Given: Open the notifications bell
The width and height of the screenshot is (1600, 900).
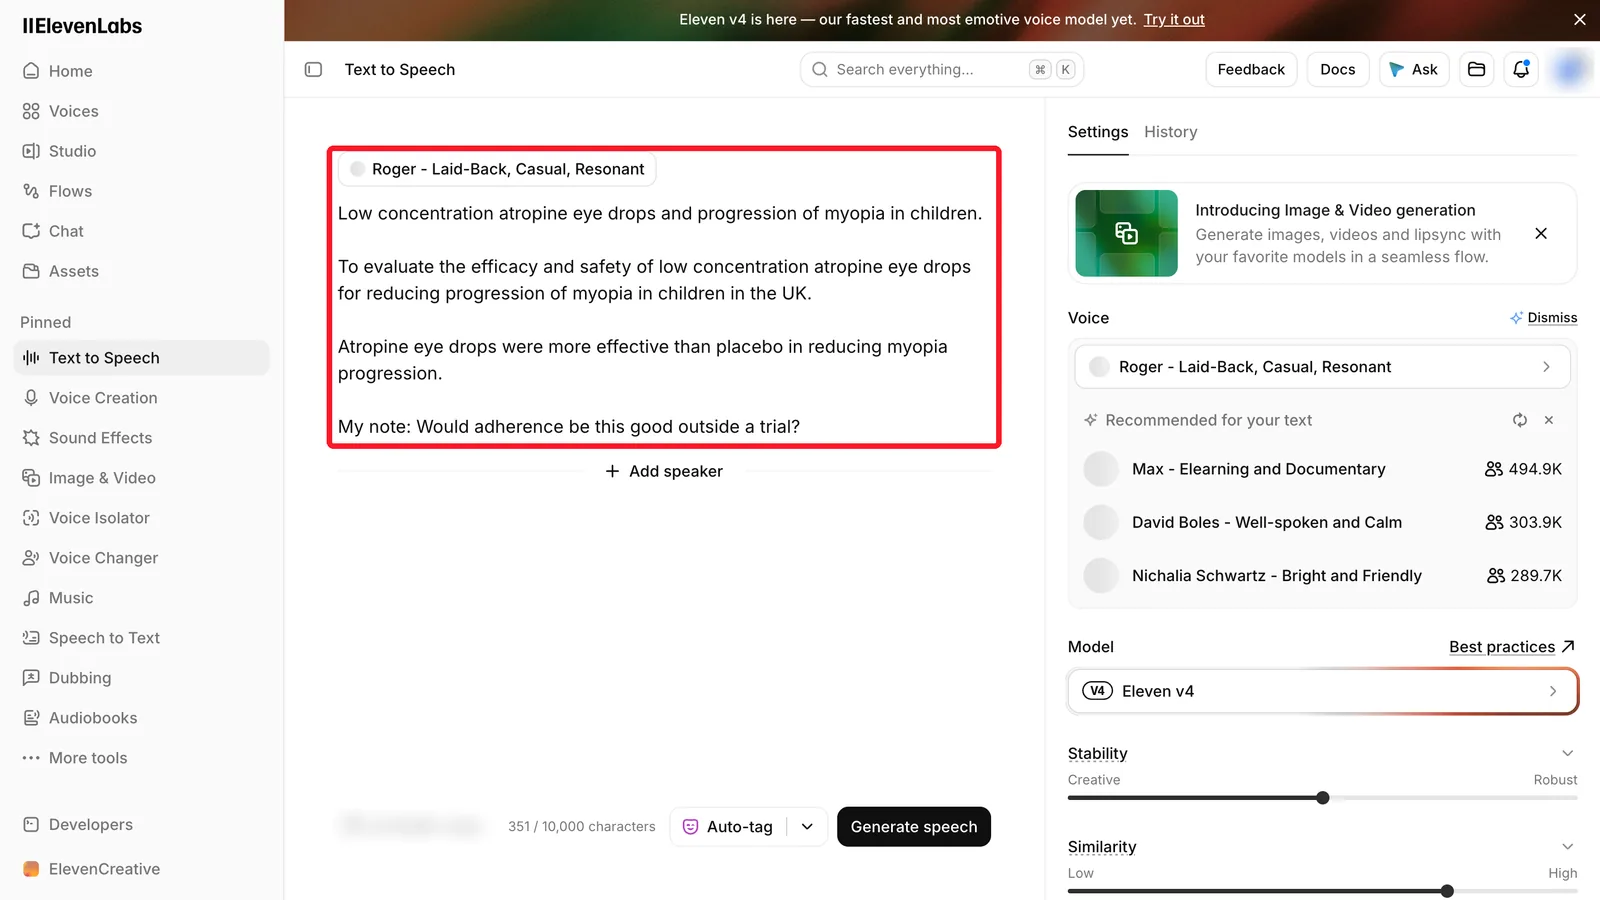Looking at the screenshot, I should [1521, 69].
